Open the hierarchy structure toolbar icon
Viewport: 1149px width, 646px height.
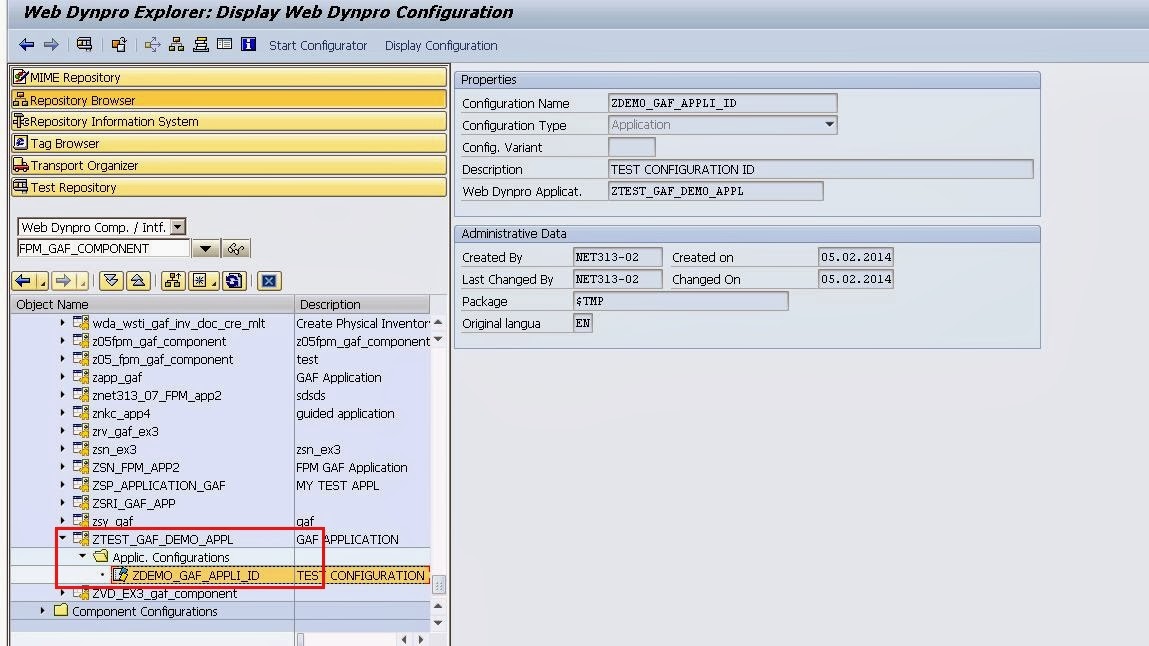tap(177, 45)
